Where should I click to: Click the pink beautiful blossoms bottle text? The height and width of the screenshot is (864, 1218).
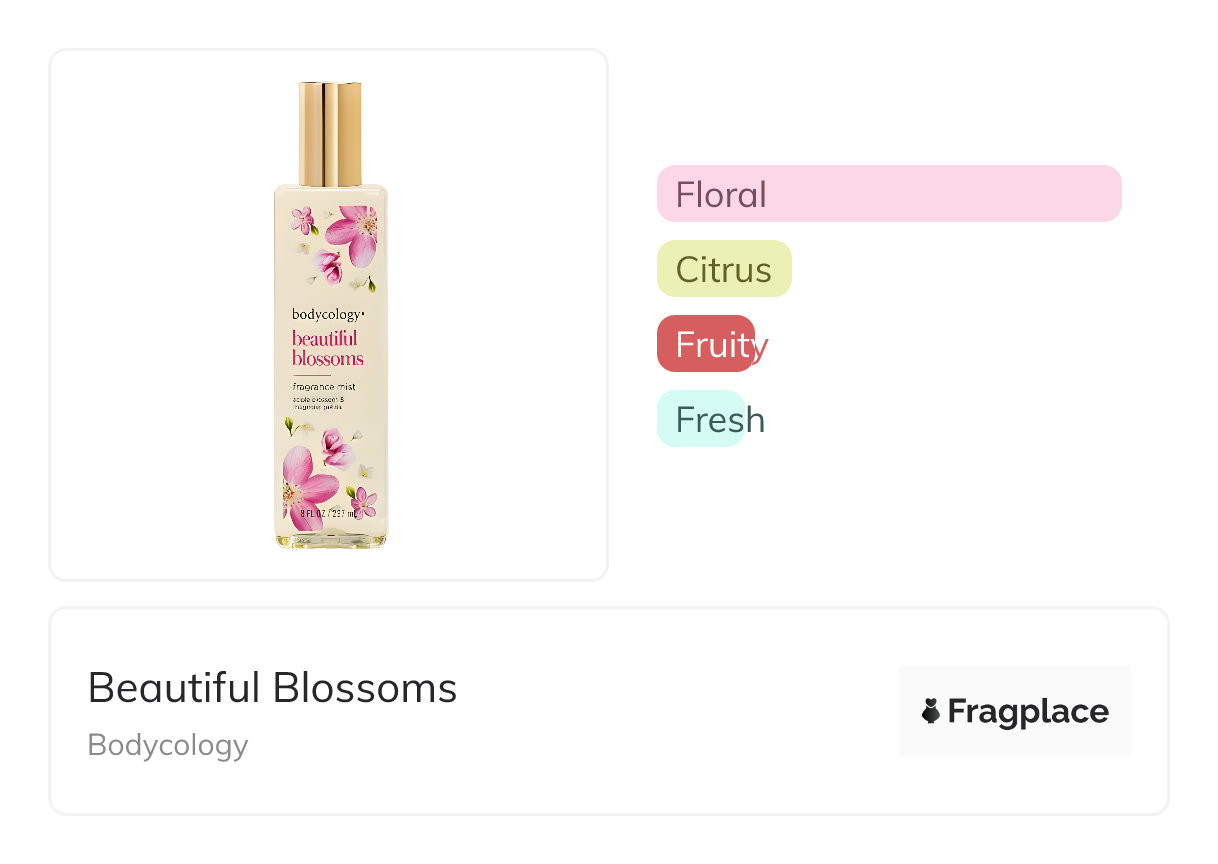click(x=328, y=348)
